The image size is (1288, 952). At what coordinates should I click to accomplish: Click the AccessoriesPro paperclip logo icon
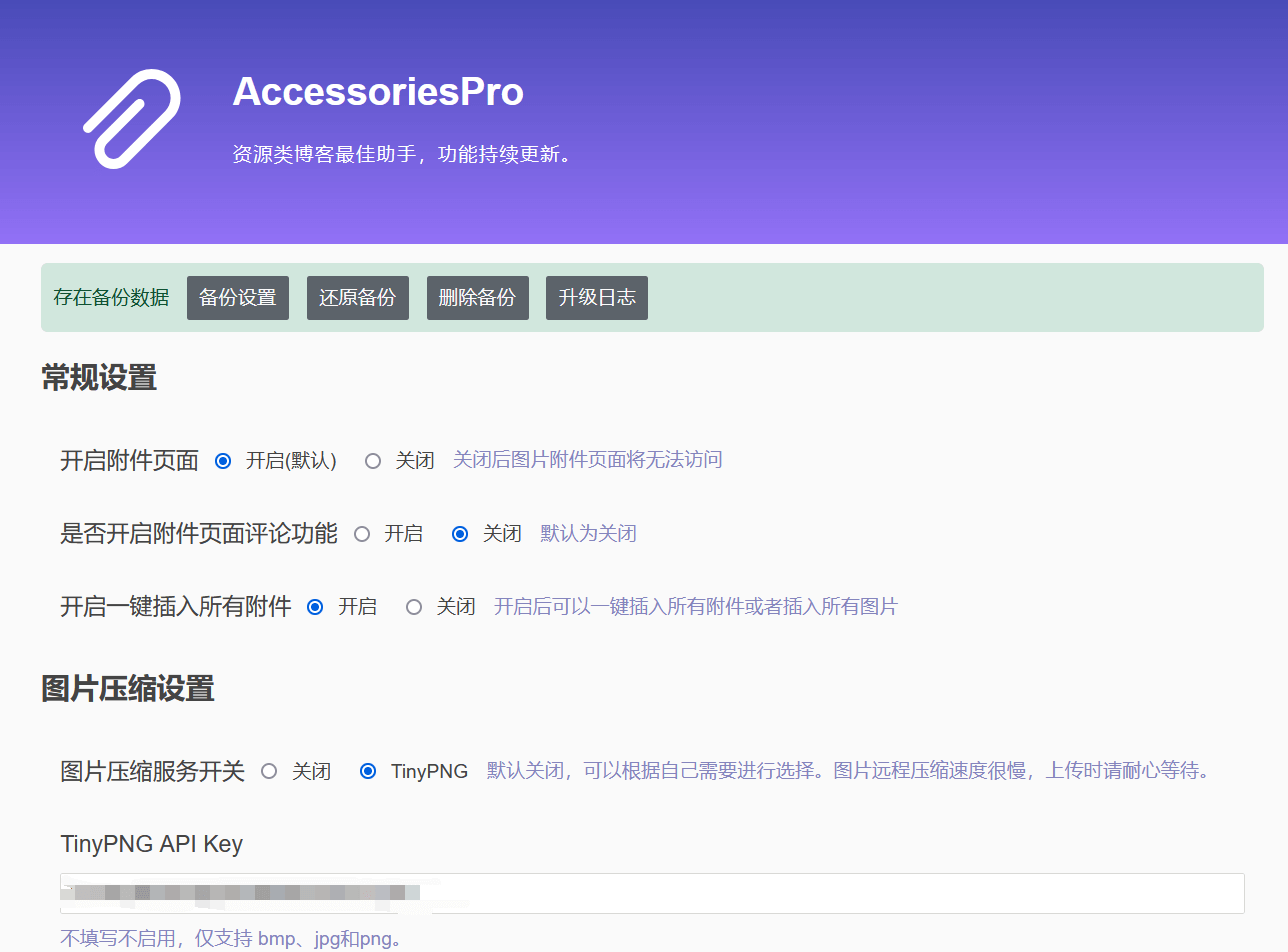tap(131, 118)
